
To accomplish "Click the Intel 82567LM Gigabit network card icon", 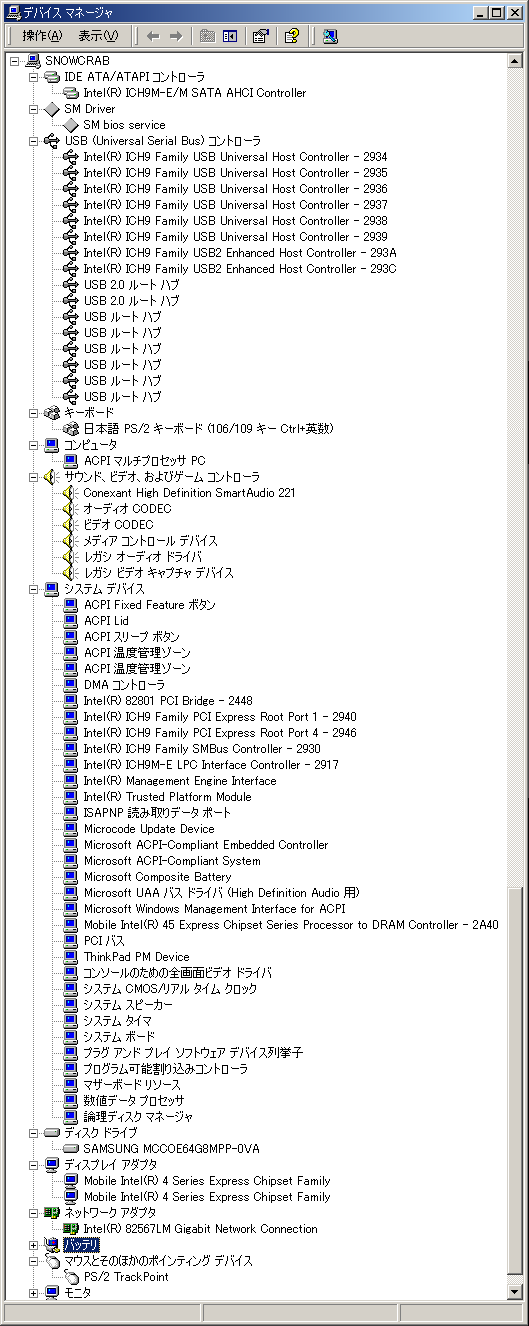I will point(71,1229).
